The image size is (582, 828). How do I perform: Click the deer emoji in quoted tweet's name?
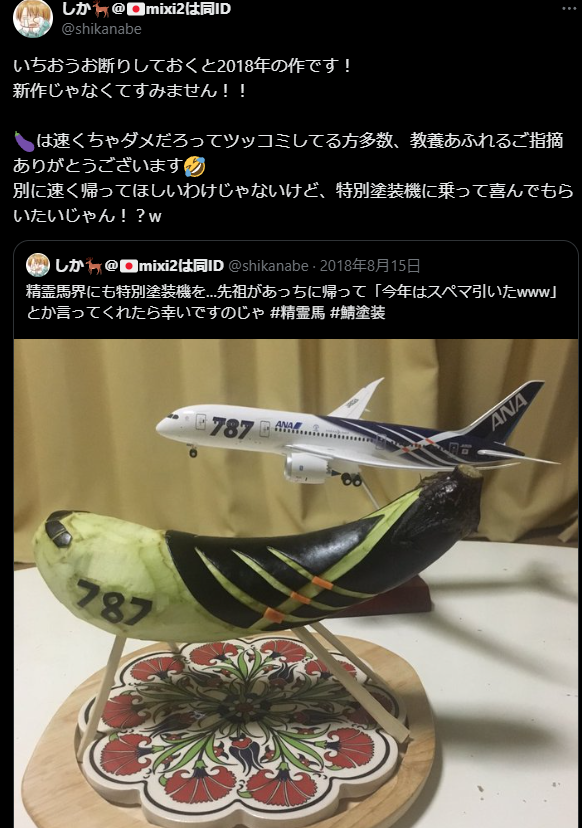[x=94, y=266]
